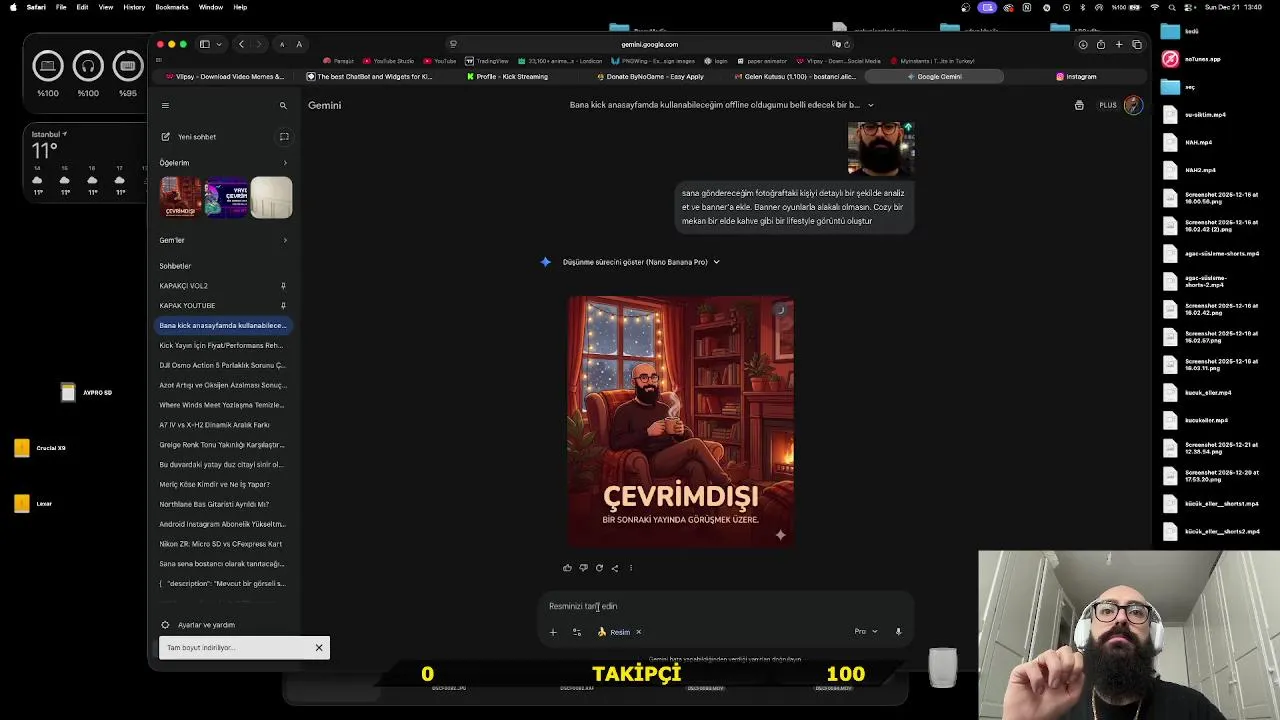Unpin the KAPAK YOUTUBE chat

pyautogui.click(x=283, y=306)
